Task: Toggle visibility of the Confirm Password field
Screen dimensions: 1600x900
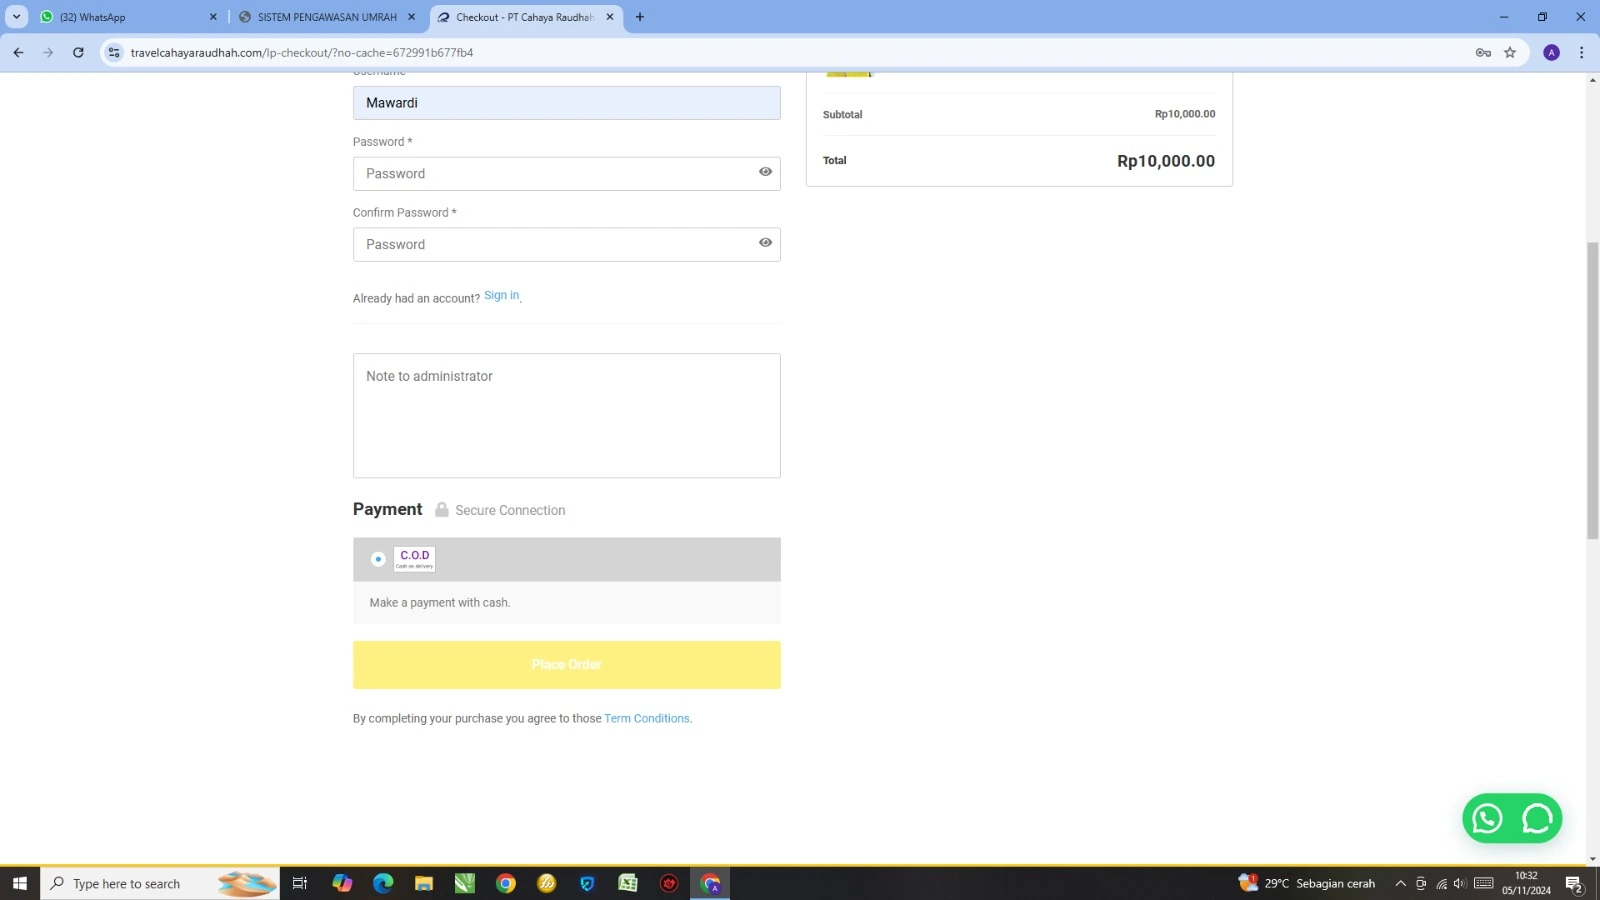Action: coord(765,243)
